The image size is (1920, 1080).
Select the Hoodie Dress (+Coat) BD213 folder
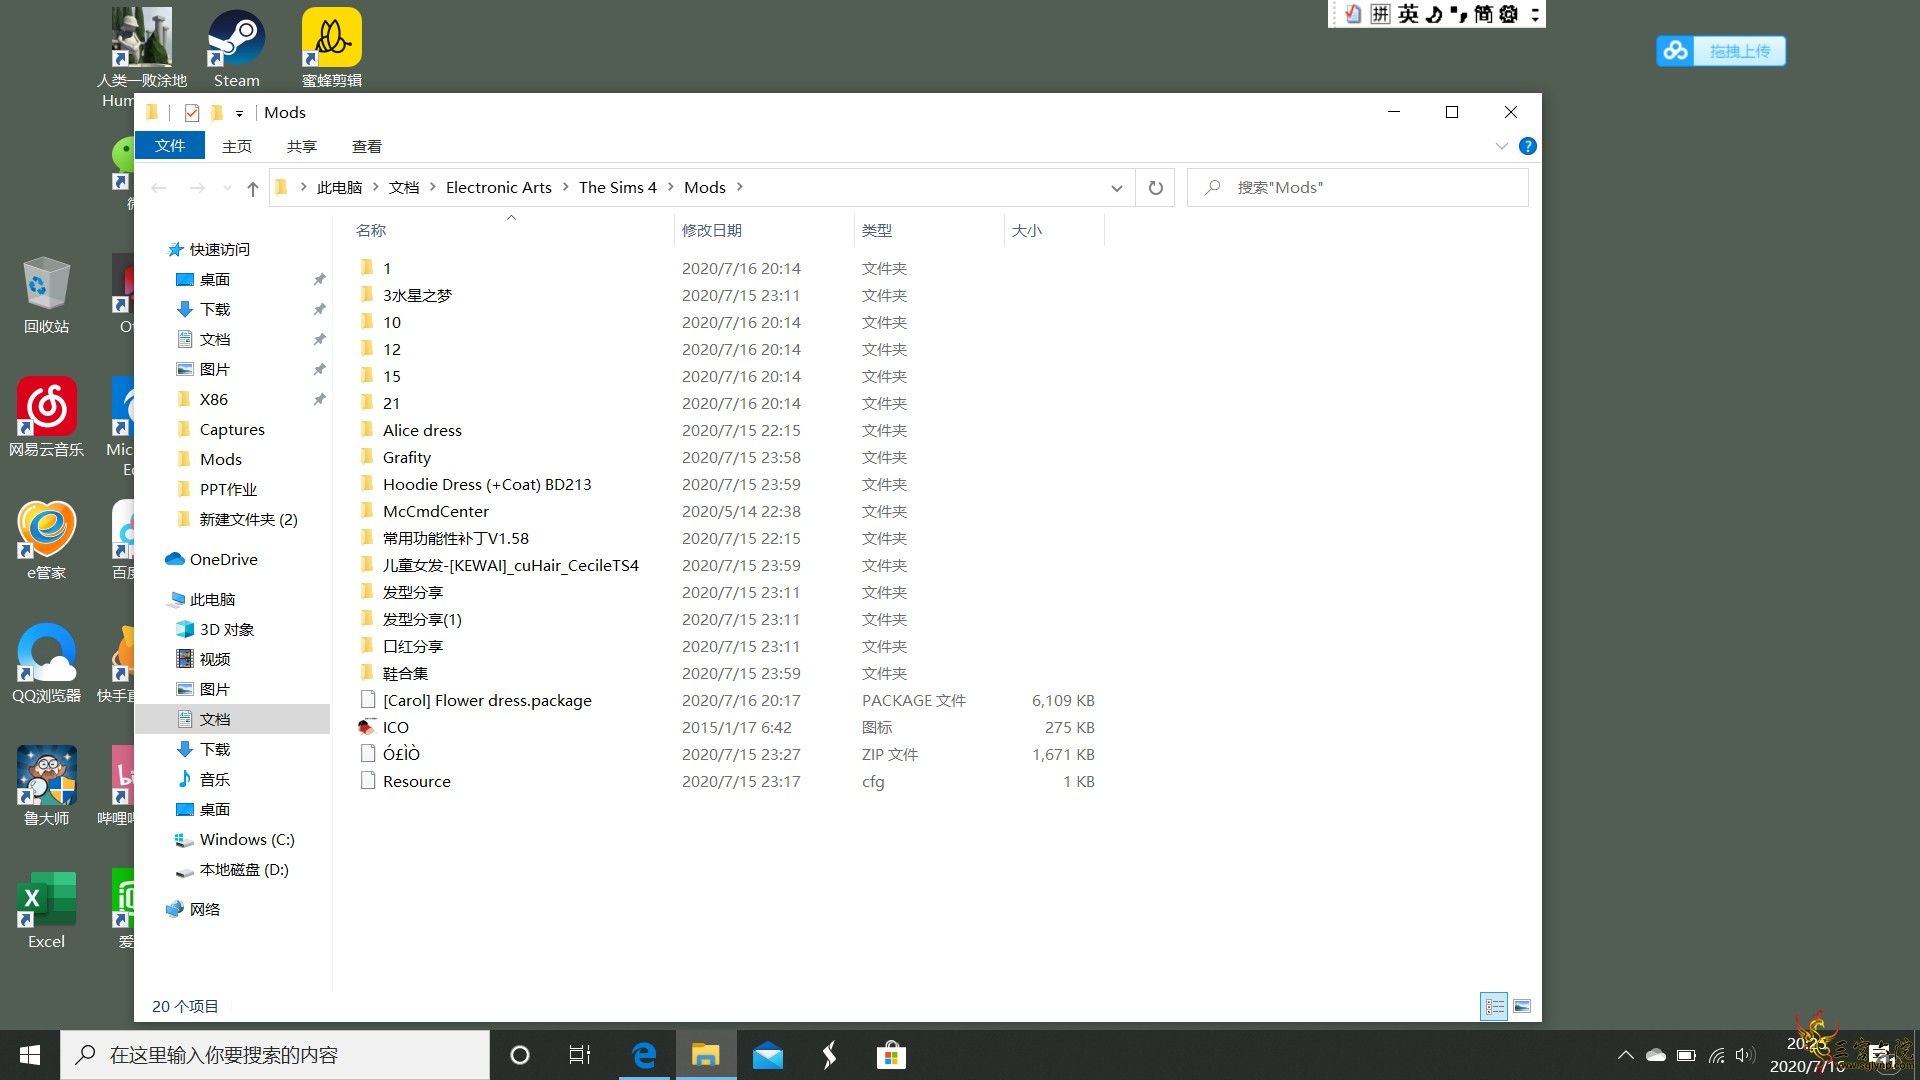click(487, 484)
